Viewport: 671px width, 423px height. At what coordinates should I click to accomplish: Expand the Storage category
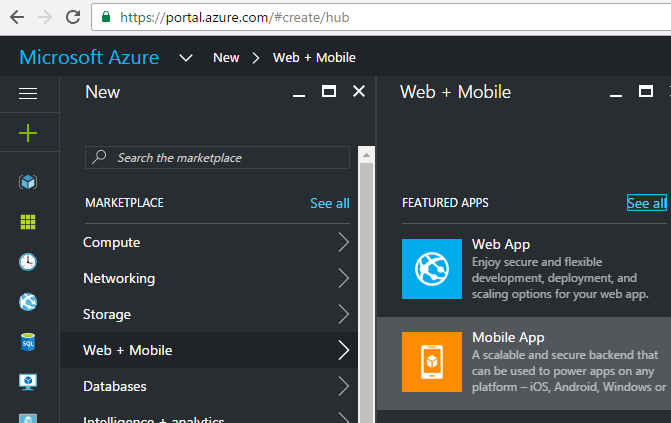[208, 314]
